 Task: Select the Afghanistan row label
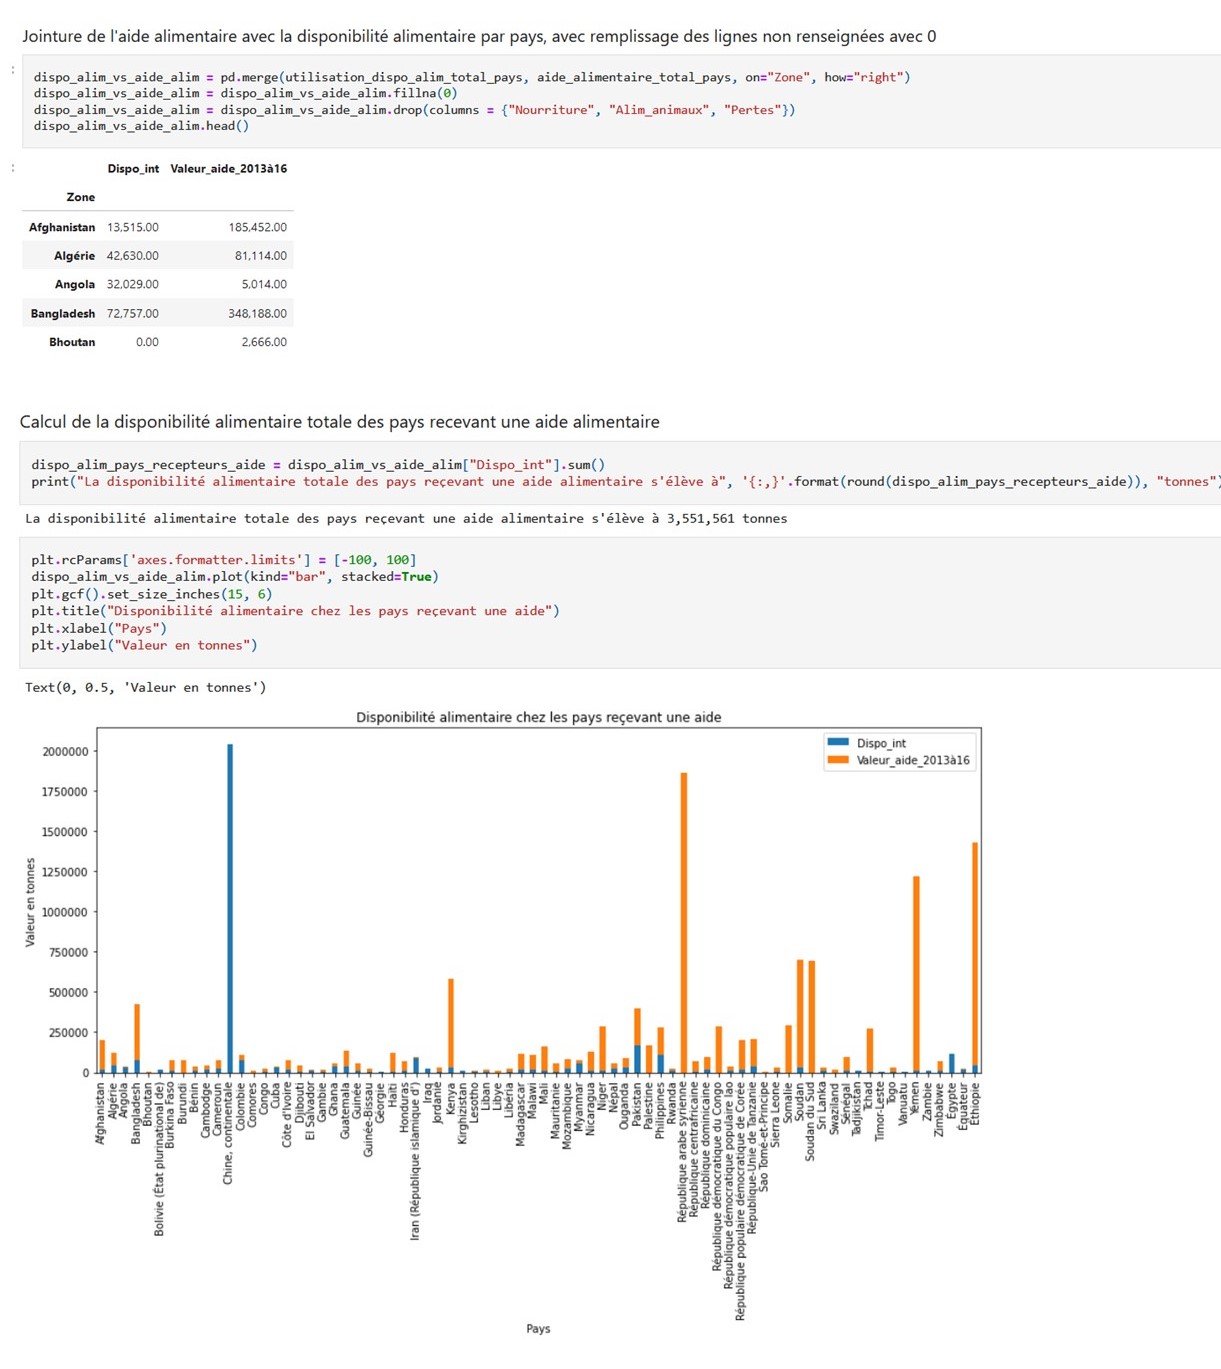62,228
